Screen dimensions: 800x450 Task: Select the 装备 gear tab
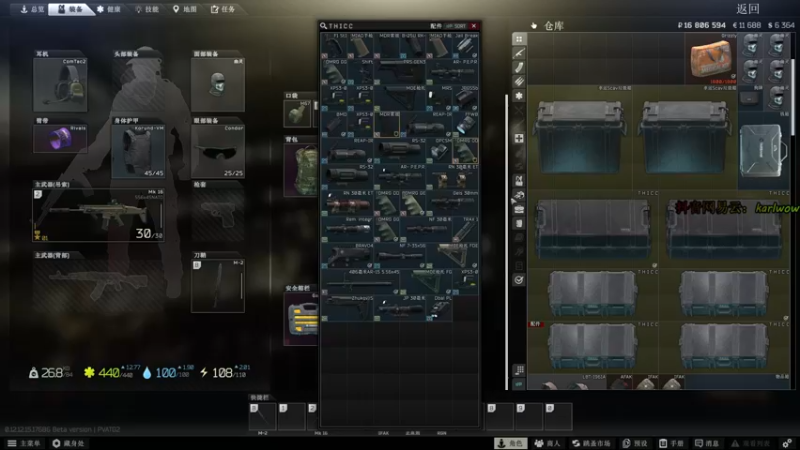click(x=70, y=9)
